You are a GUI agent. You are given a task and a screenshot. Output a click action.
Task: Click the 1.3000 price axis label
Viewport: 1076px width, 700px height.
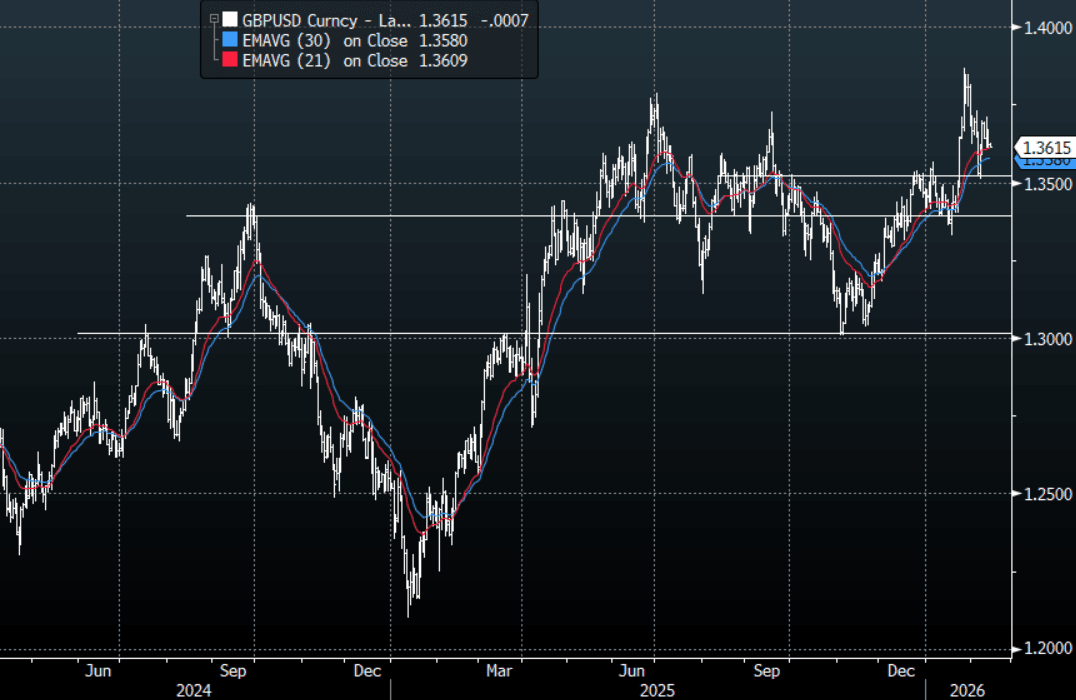pyautogui.click(x=1047, y=339)
